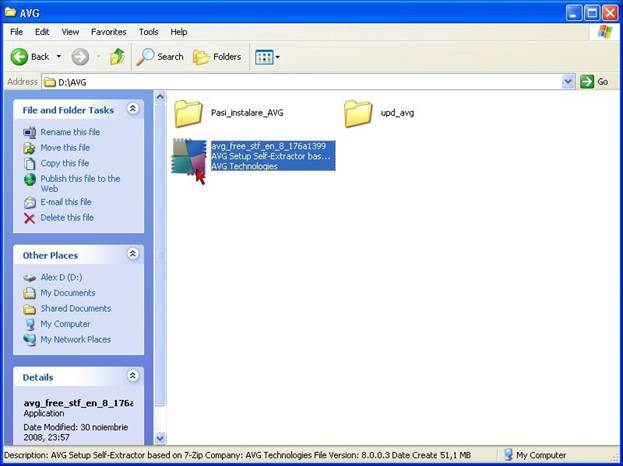Collapse the Other Places panel
The width and height of the screenshot is (623, 466).
133,253
